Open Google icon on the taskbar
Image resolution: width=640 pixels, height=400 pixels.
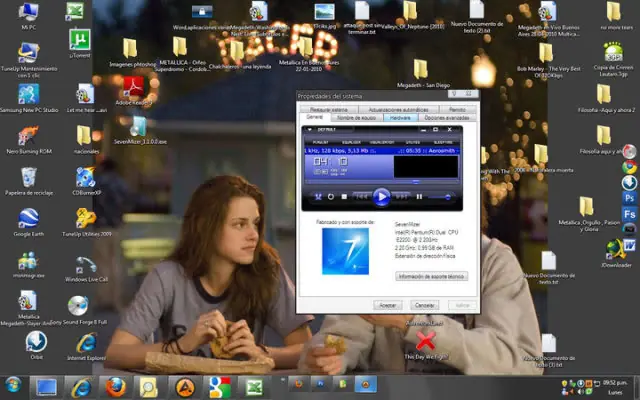pyautogui.click(x=220, y=387)
